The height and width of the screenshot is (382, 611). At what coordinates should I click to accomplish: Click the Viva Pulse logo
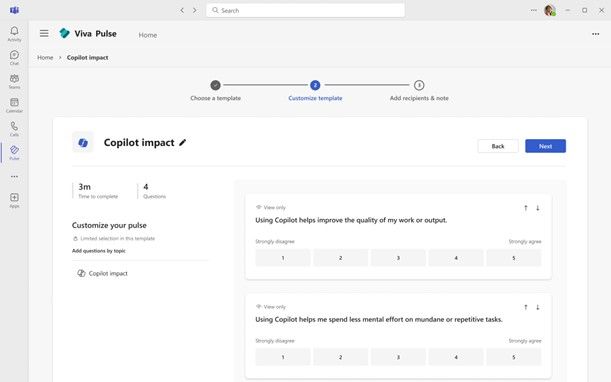(64, 34)
